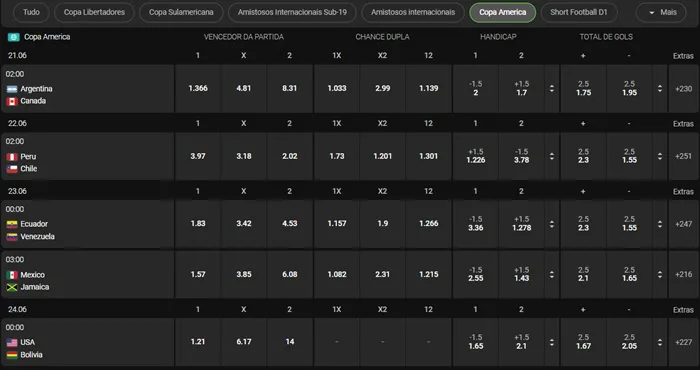Click the Copa America league icon
700x370 pixels.
tap(13, 37)
